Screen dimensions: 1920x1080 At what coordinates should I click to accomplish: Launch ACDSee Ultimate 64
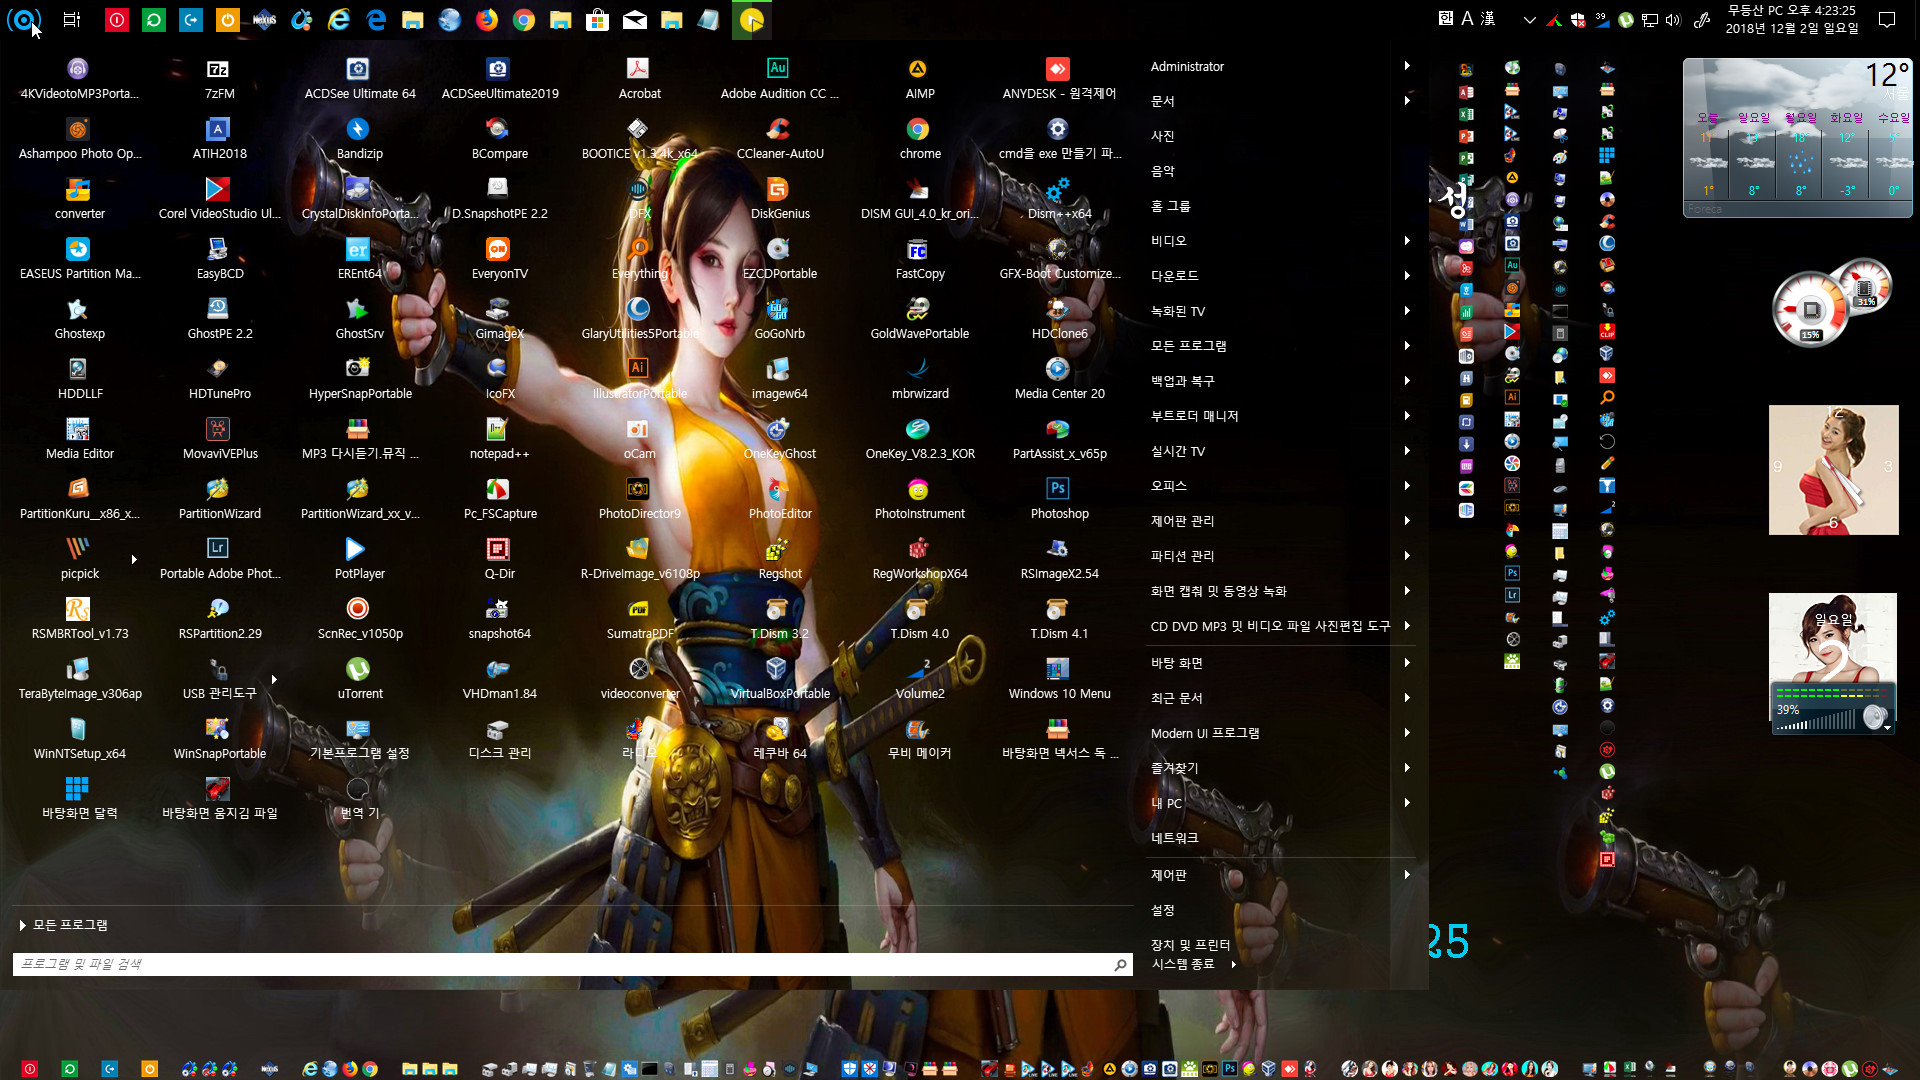(x=360, y=78)
